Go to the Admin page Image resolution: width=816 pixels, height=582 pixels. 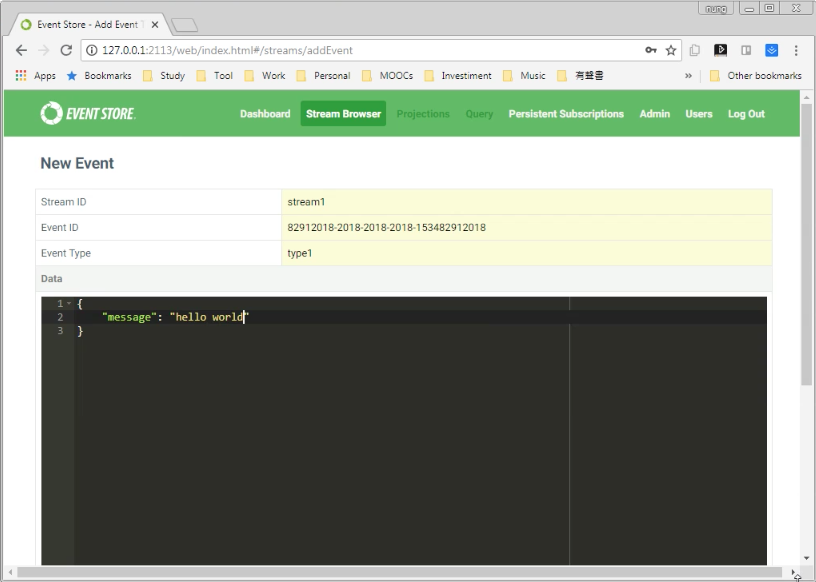(x=655, y=113)
